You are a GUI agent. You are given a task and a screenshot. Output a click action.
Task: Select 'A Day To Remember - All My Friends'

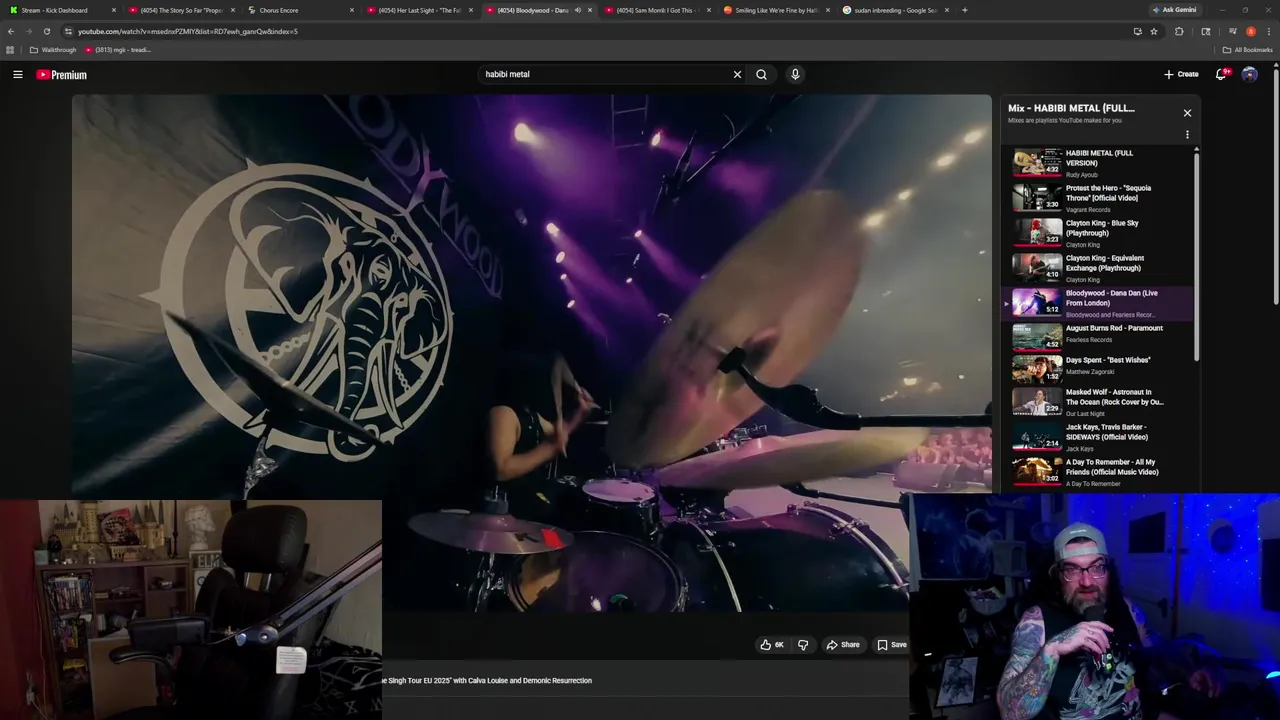pyautogui.click(x=1098, y=472)
